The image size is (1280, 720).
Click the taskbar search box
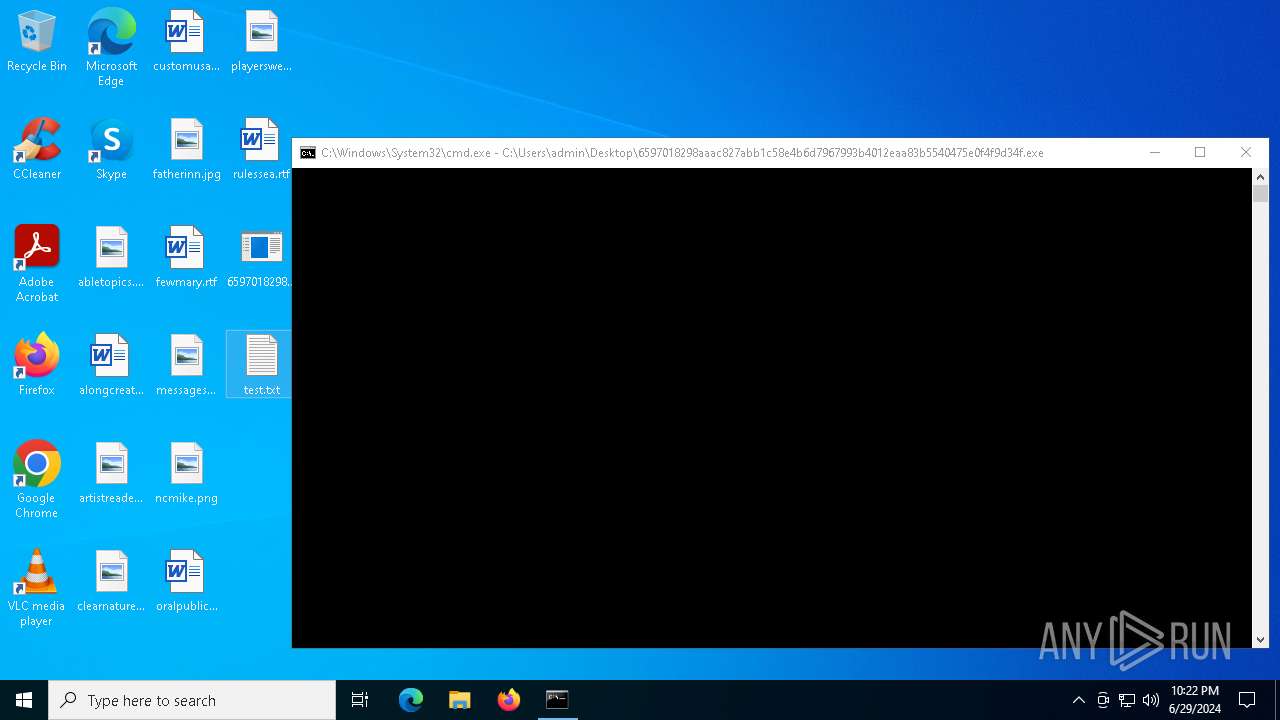(192, 700)
